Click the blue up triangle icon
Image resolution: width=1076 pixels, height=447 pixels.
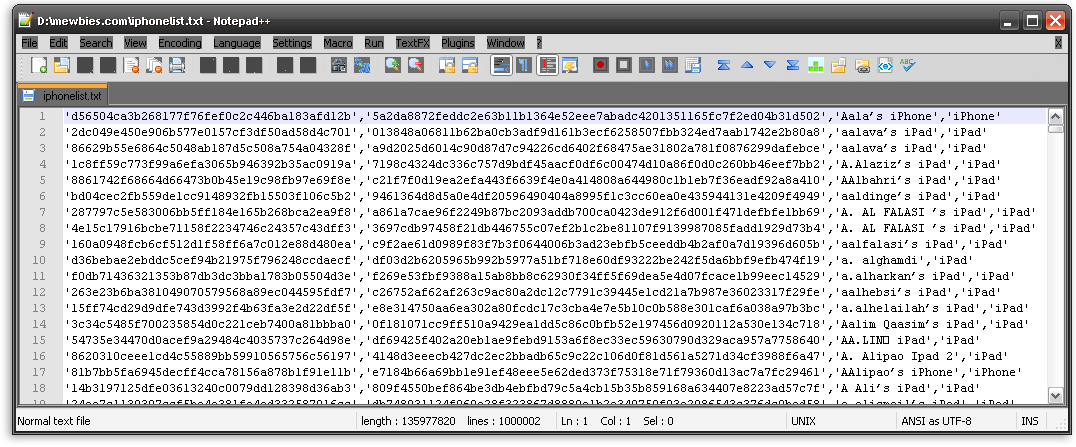747,65
